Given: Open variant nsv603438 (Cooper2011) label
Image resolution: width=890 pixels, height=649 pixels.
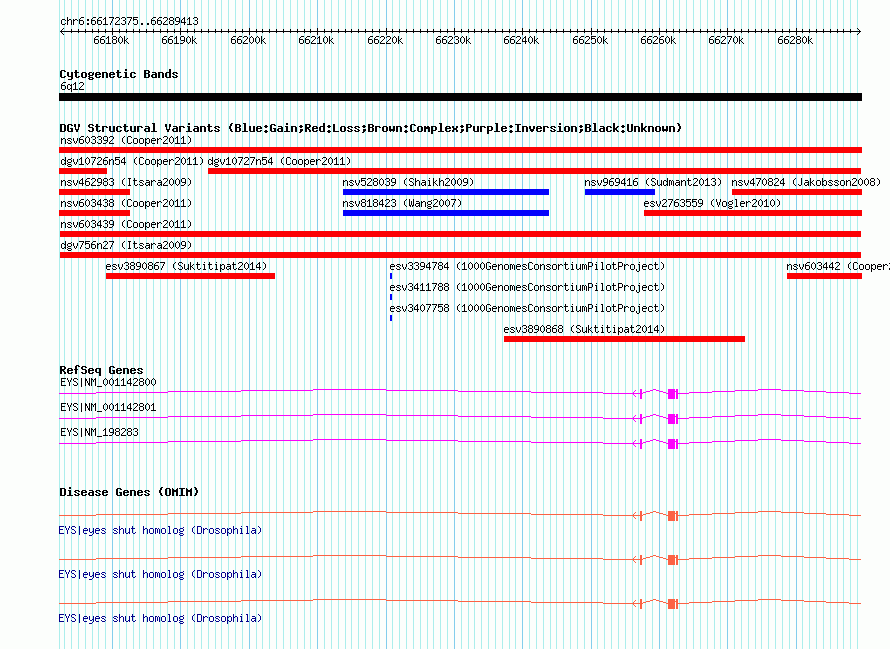Looking at the screenshot, I should tap(126, 203).
